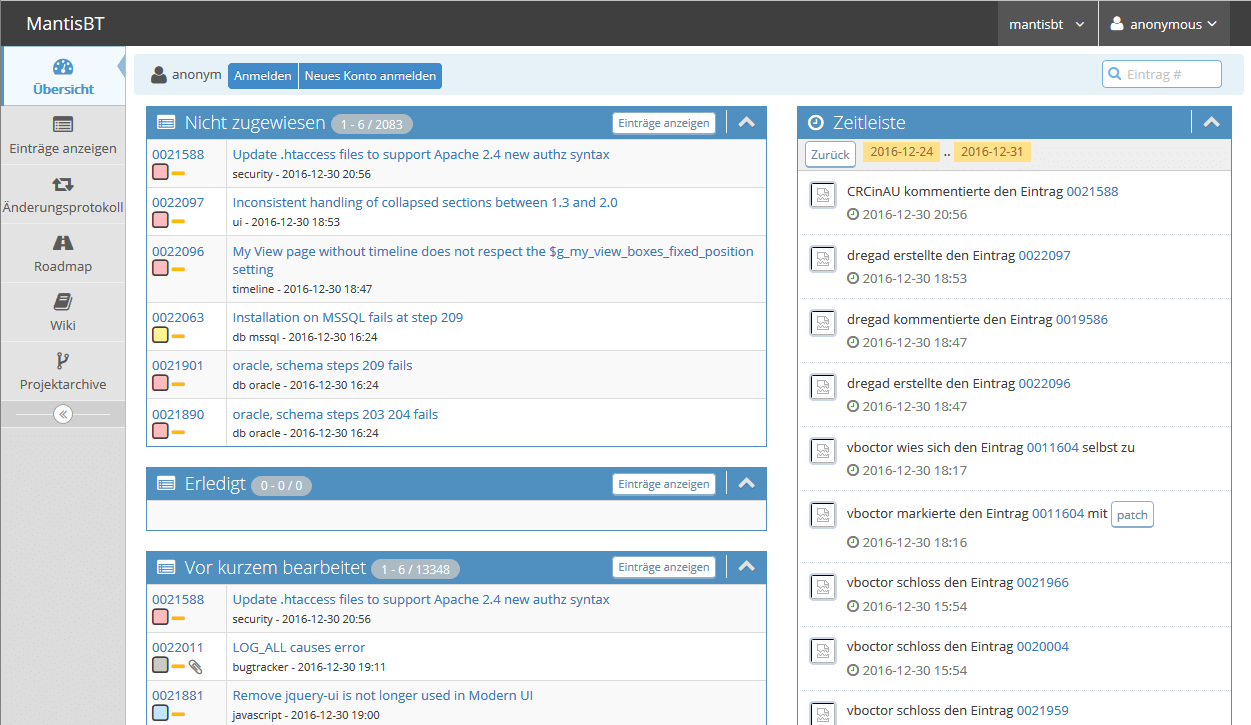The image size is (1251, 725).
Task: Click the user icon in the anonymous menu
Action: (x=1117, y=24)
